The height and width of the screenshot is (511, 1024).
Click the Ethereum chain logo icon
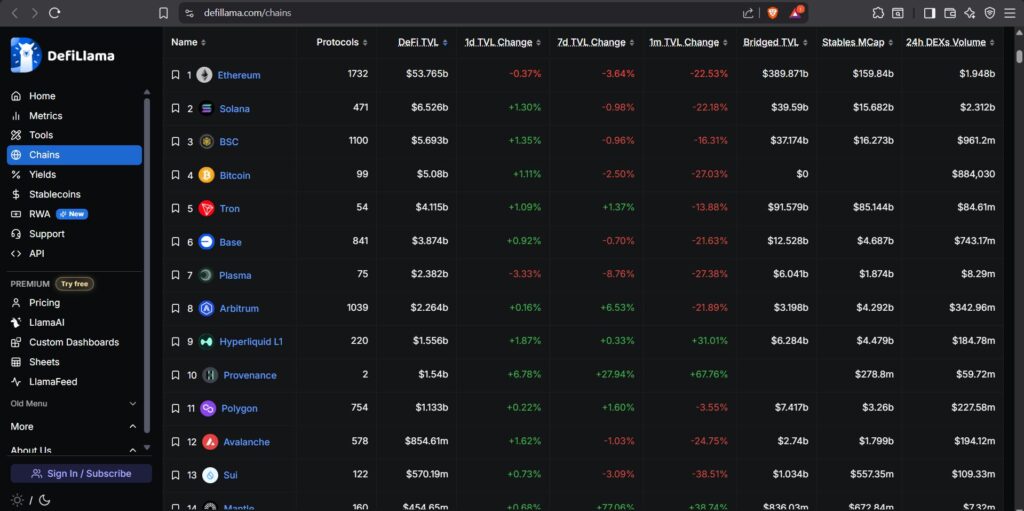click(204, 75)
